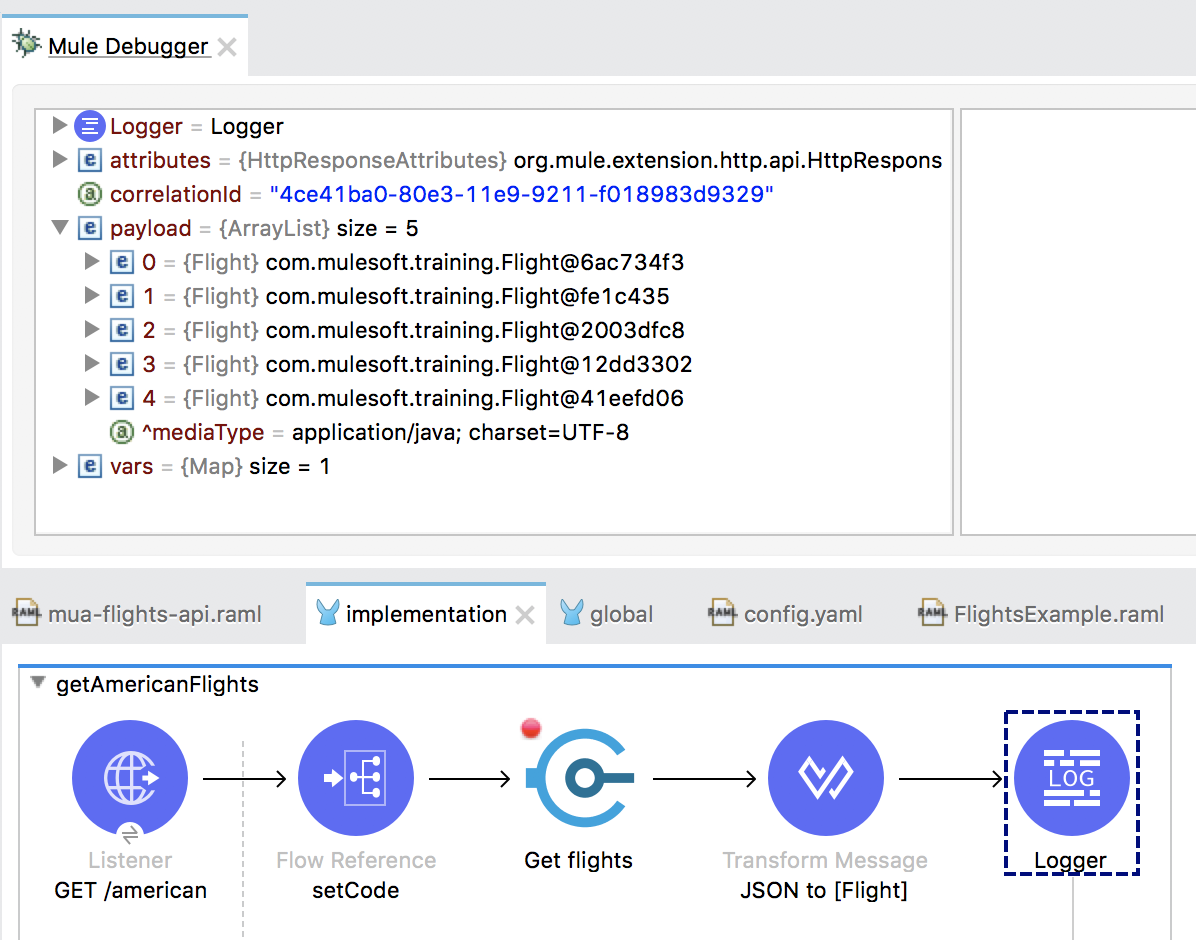Toggle the breakpoint on Get flights
The height and width of the screenshot is (940, 1196).
531,729
